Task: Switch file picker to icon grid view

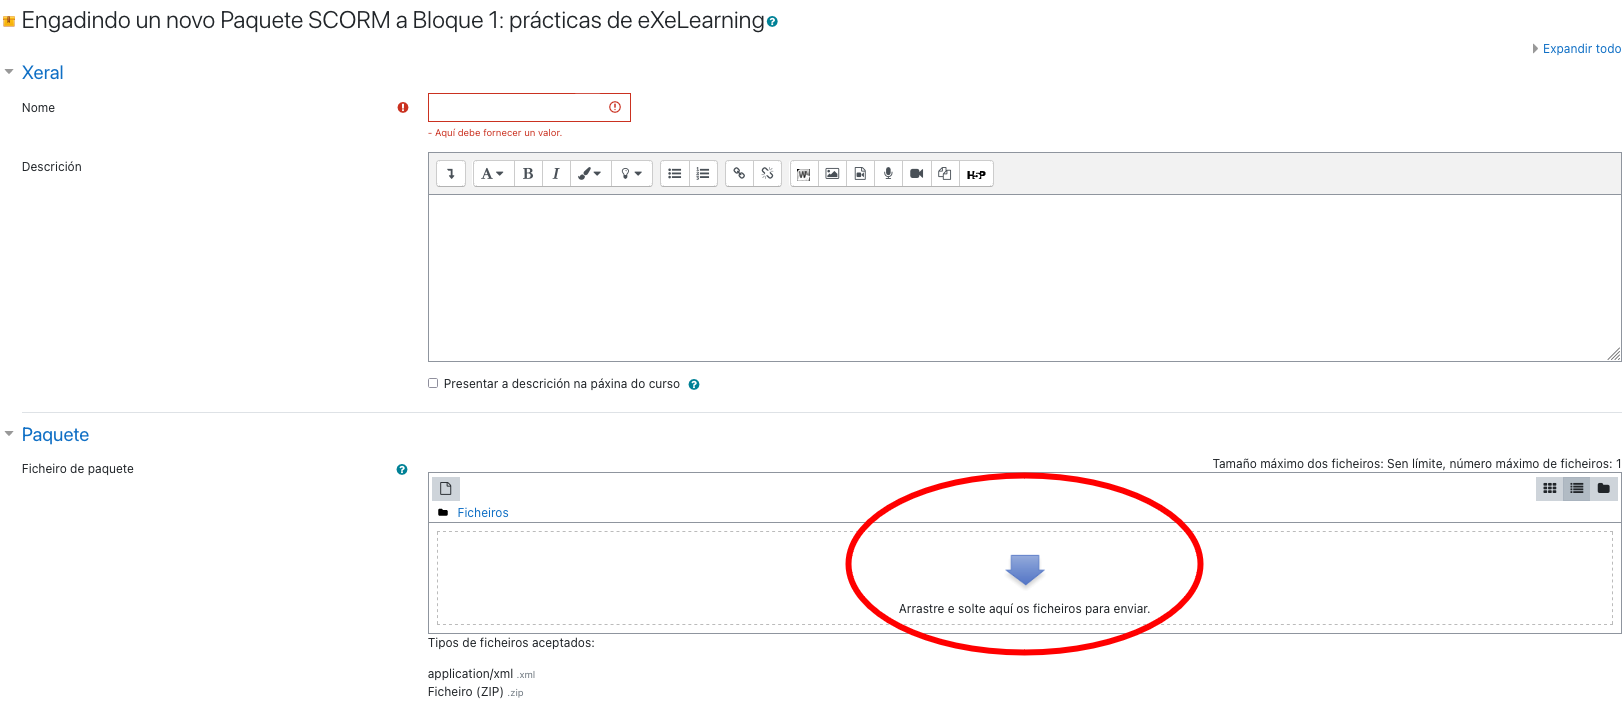Action: pos(1550,489)
